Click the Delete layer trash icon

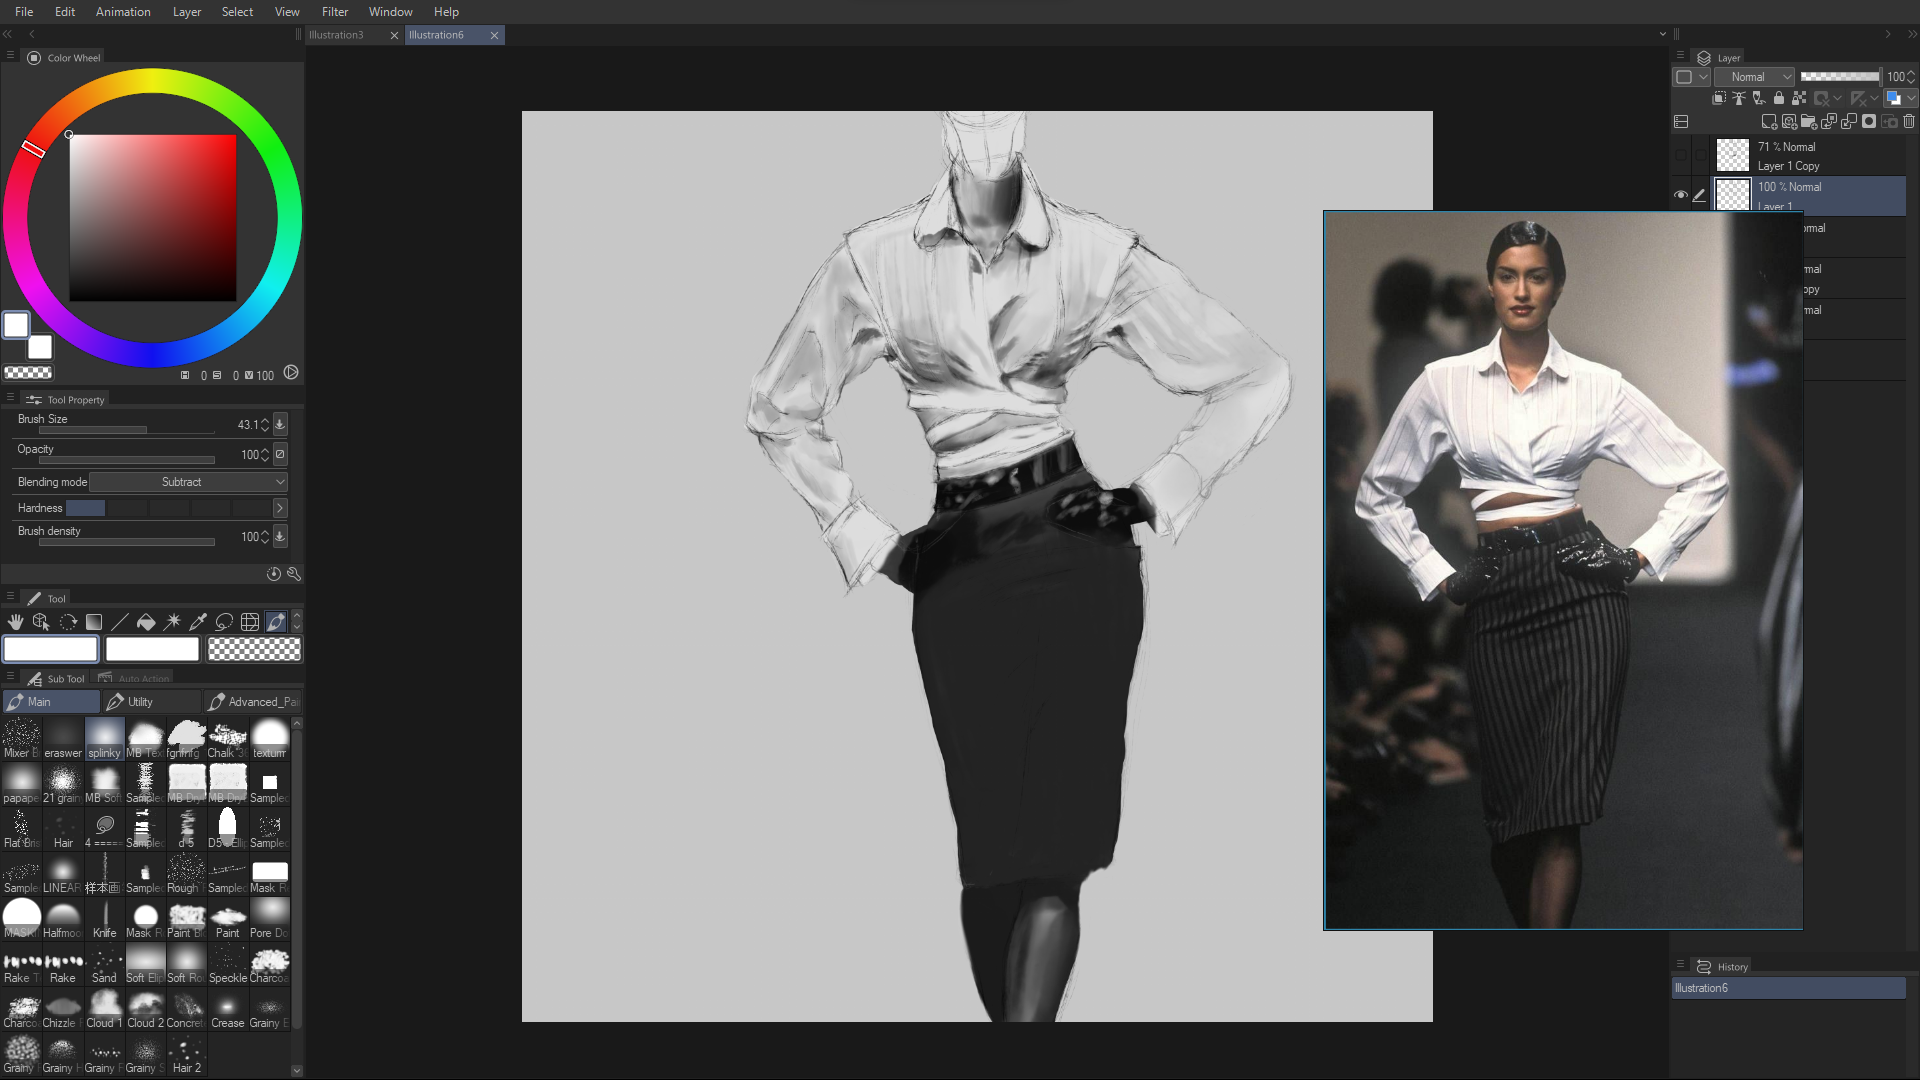click(1909, 122)
